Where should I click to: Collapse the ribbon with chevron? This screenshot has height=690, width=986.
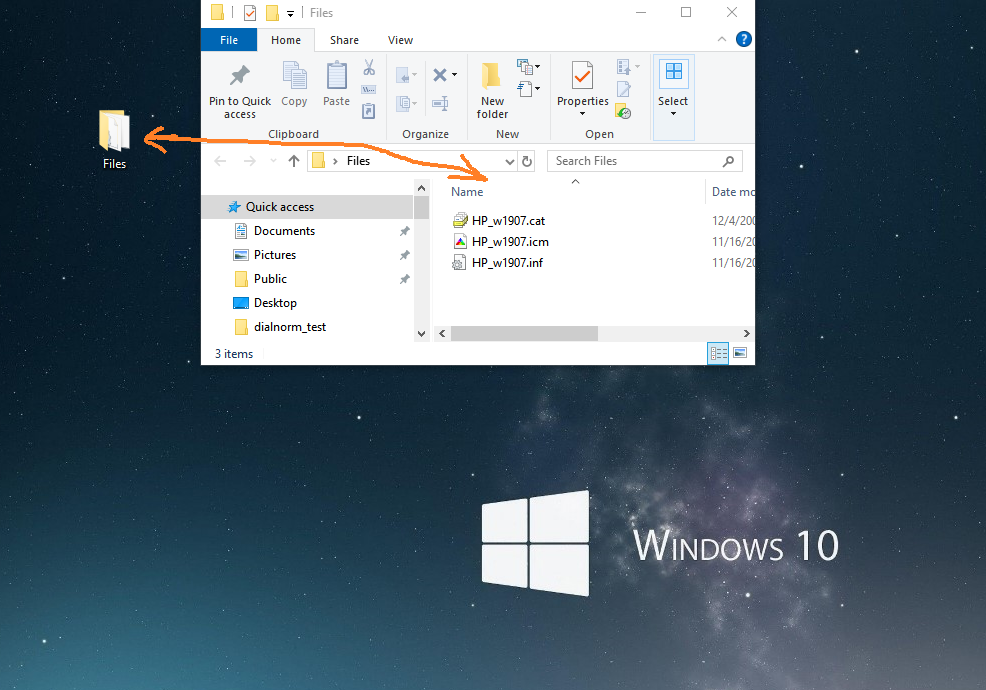click(x=722, y=40)
